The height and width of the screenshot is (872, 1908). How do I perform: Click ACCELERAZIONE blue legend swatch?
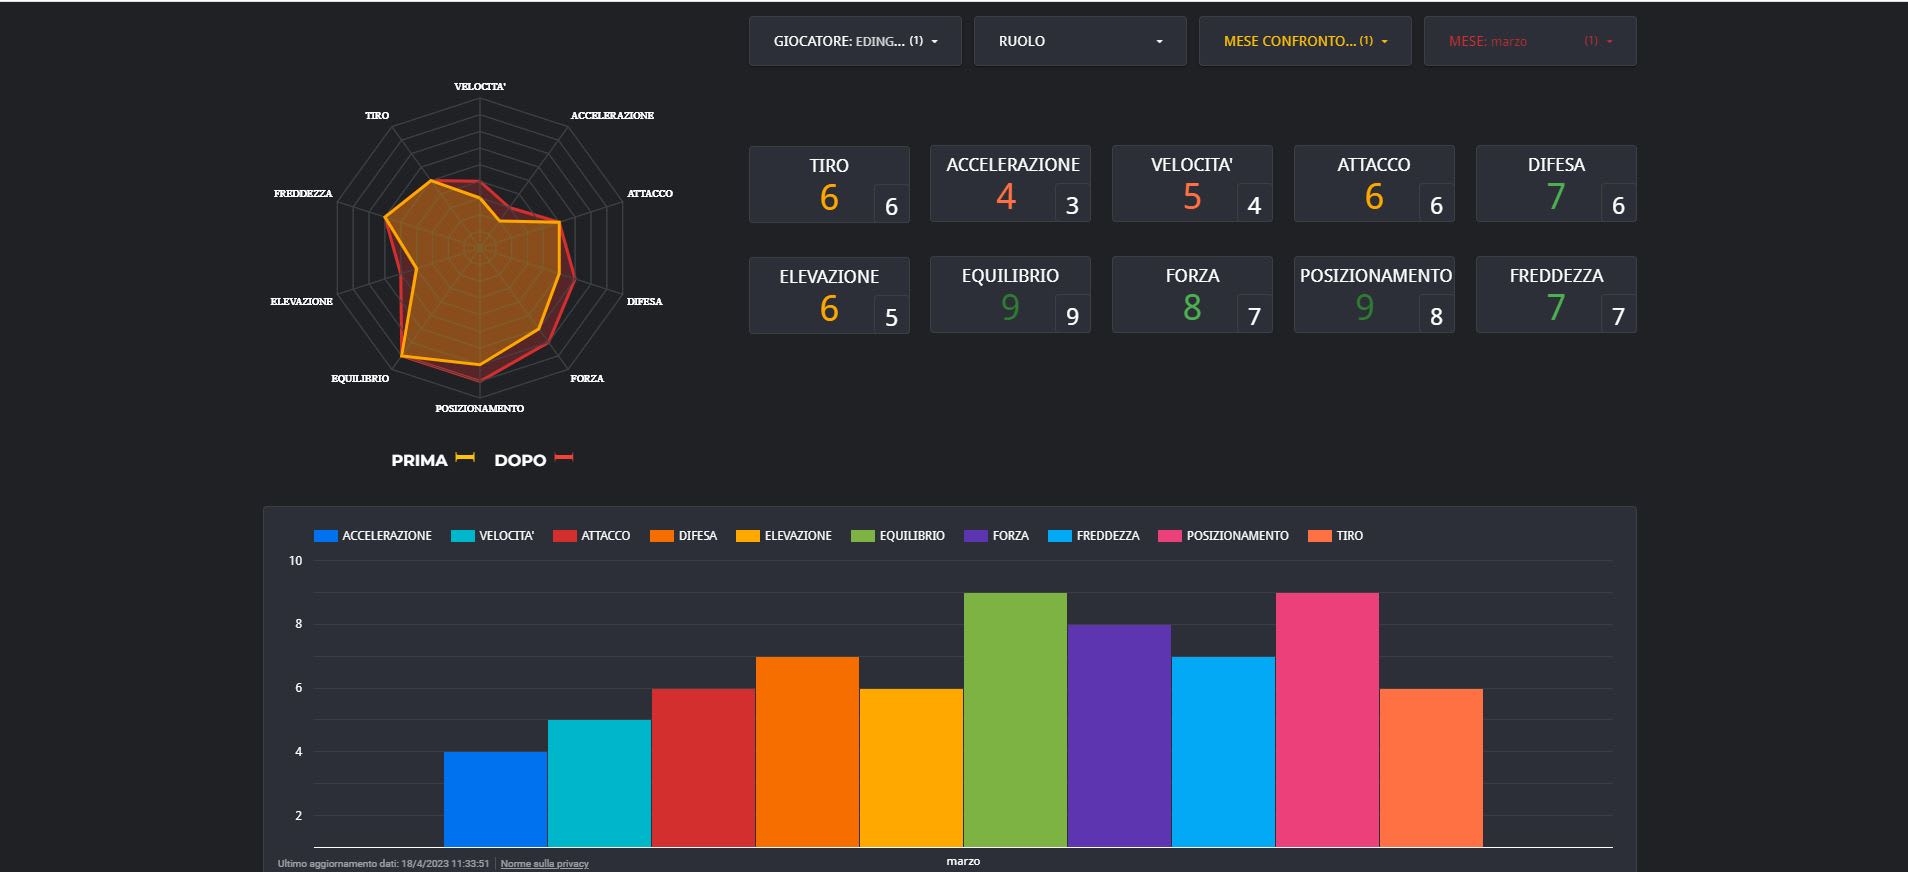(x=325, y=536)
